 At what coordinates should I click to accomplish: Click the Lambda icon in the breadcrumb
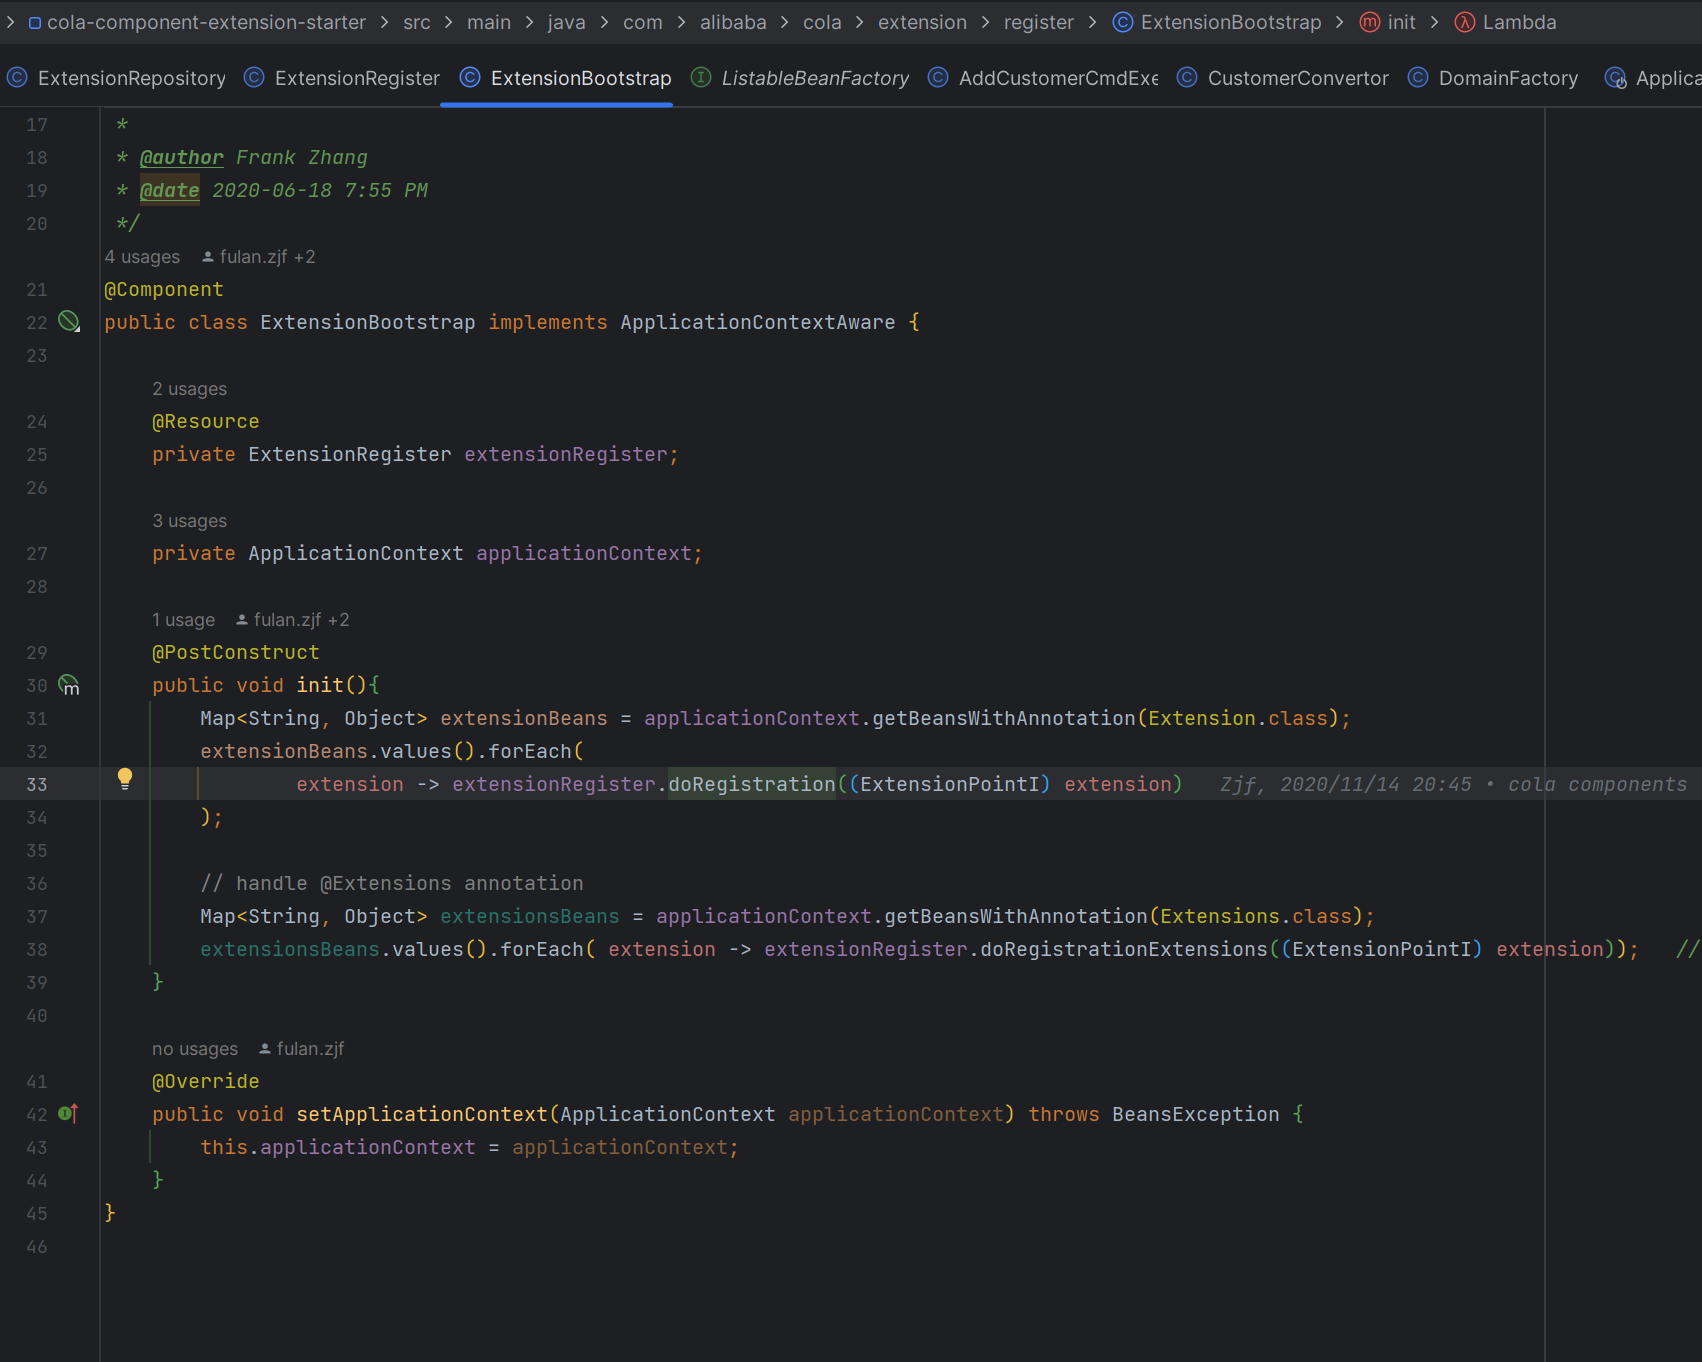(x=1464, y=22)
